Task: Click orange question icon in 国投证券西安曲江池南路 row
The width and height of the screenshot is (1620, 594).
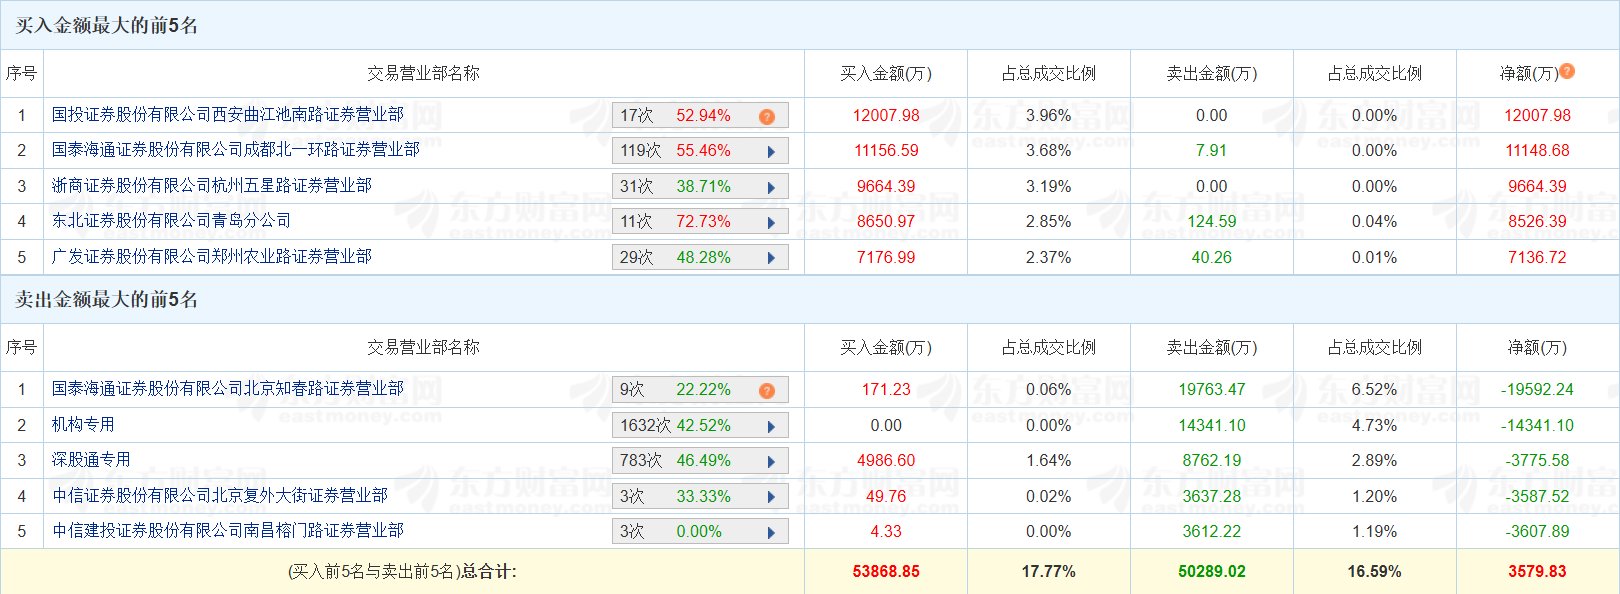Action: pos(767,117)
